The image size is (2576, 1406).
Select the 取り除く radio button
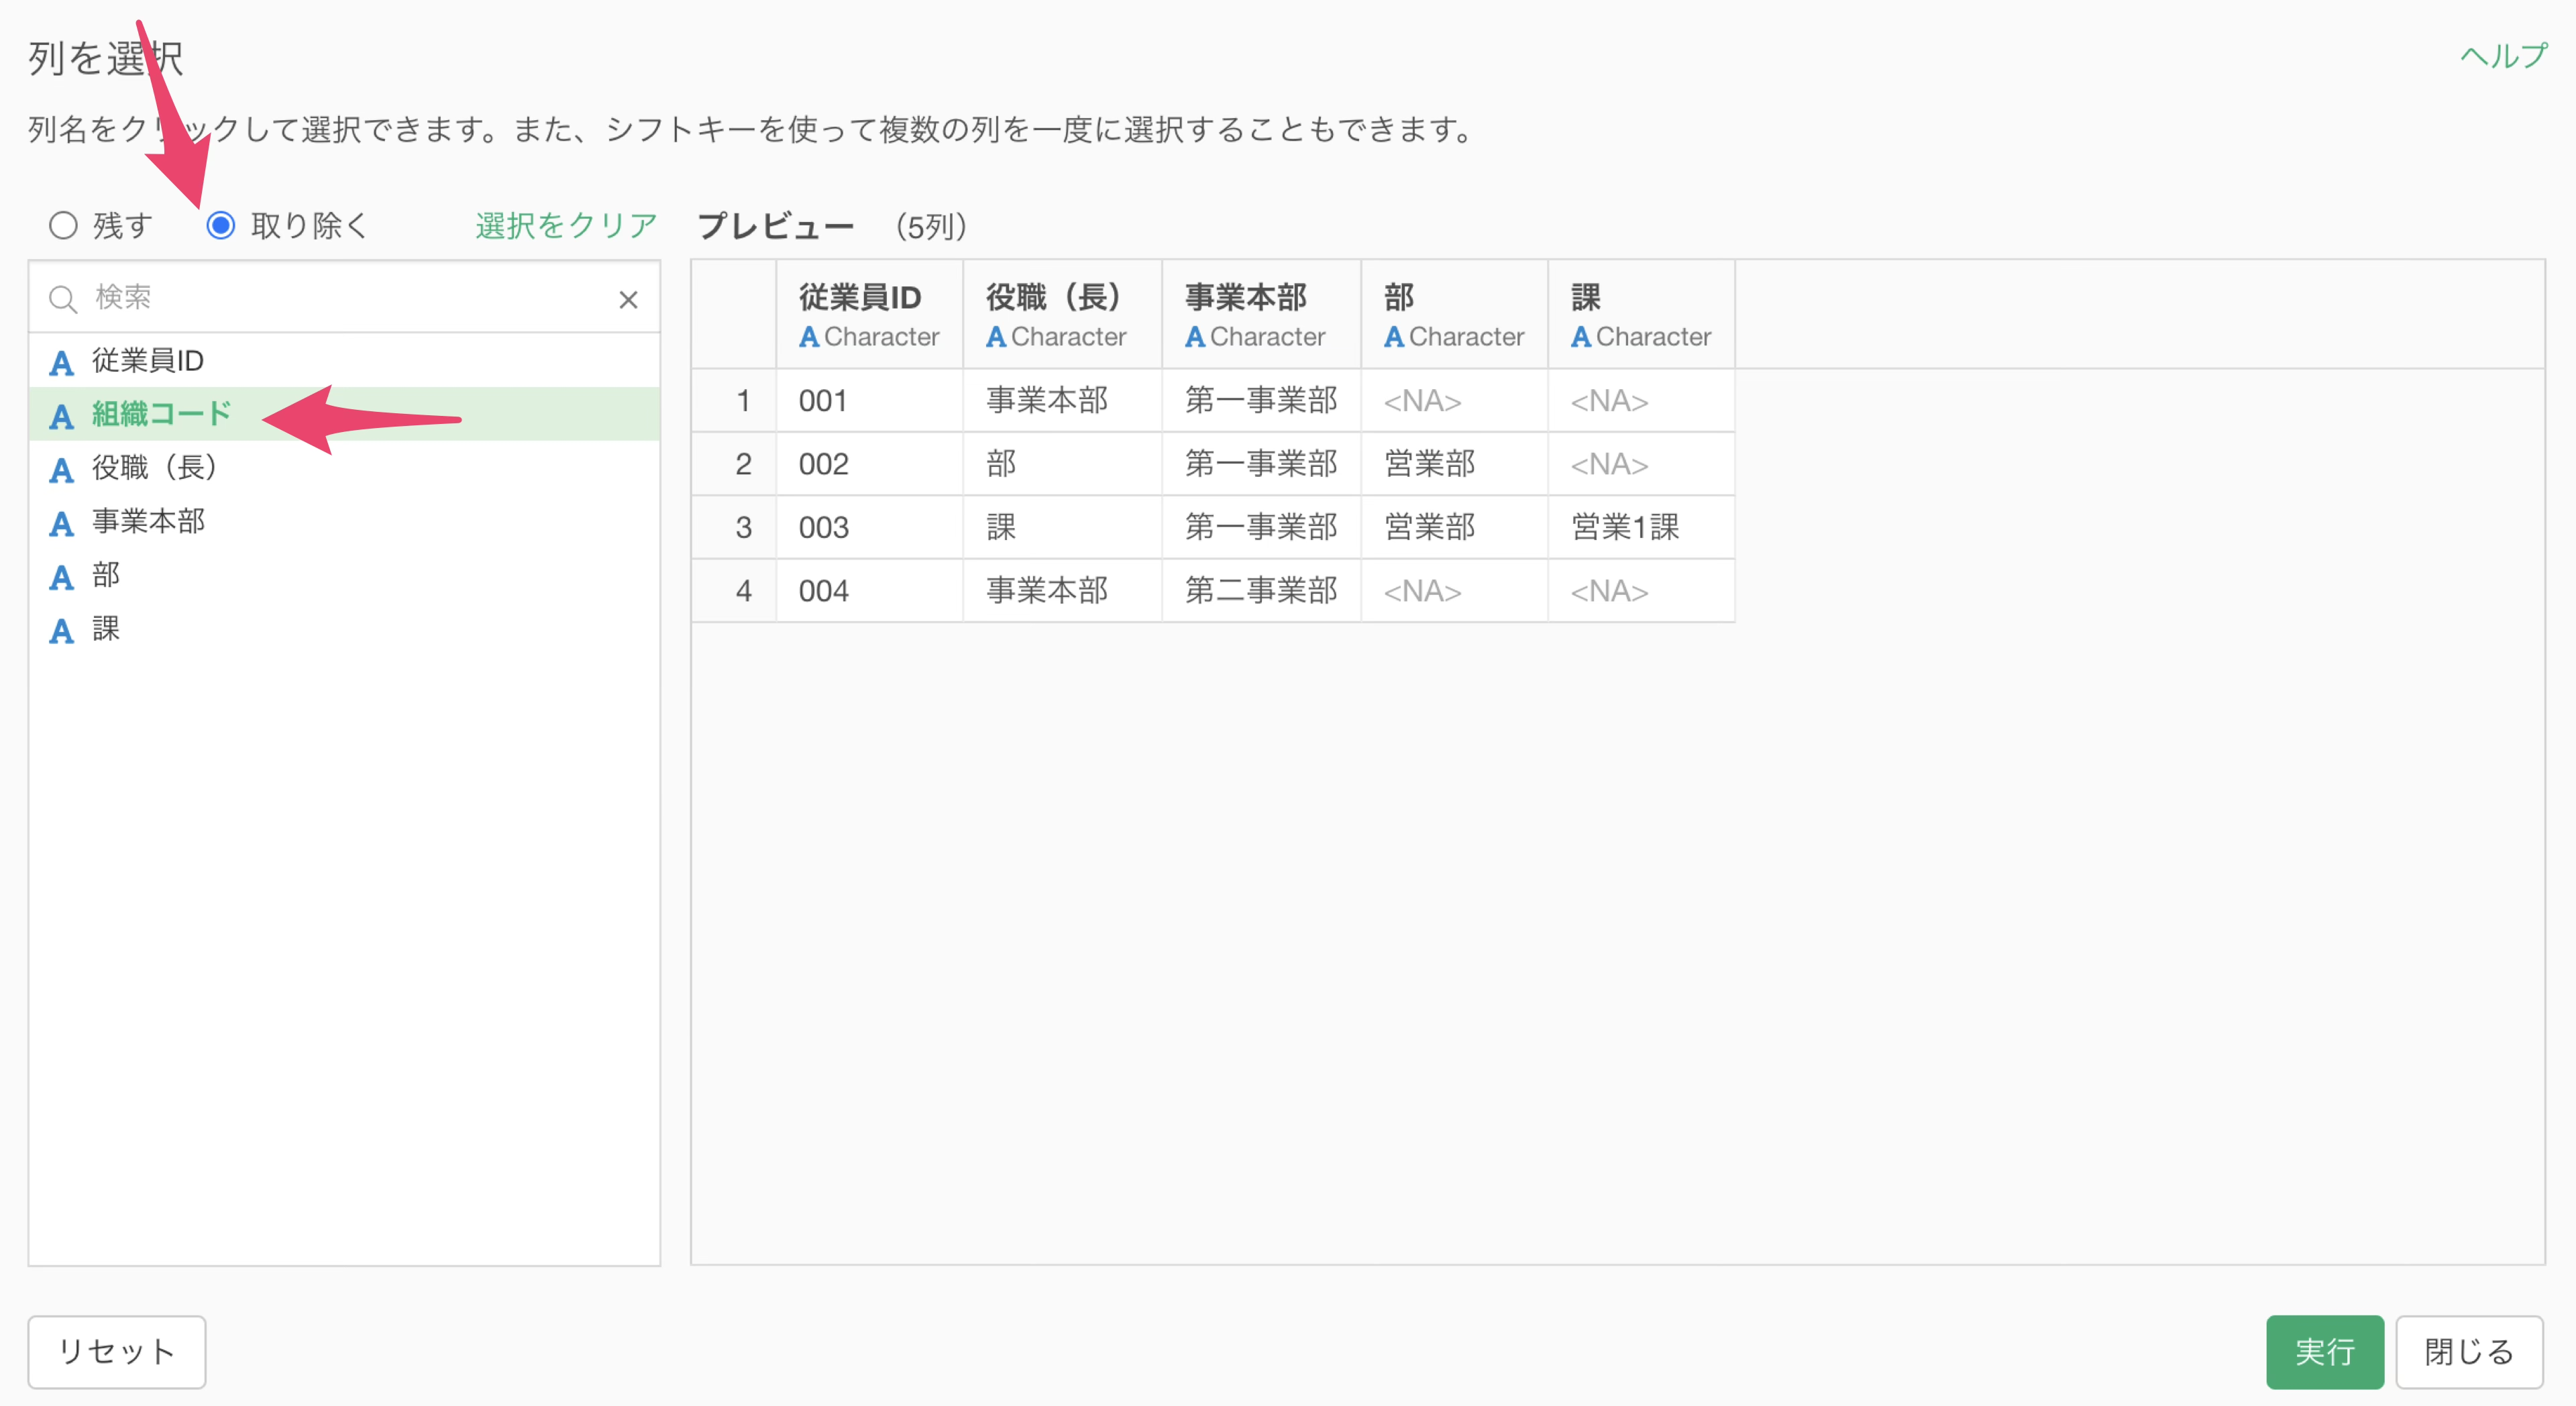click(221, 225)
